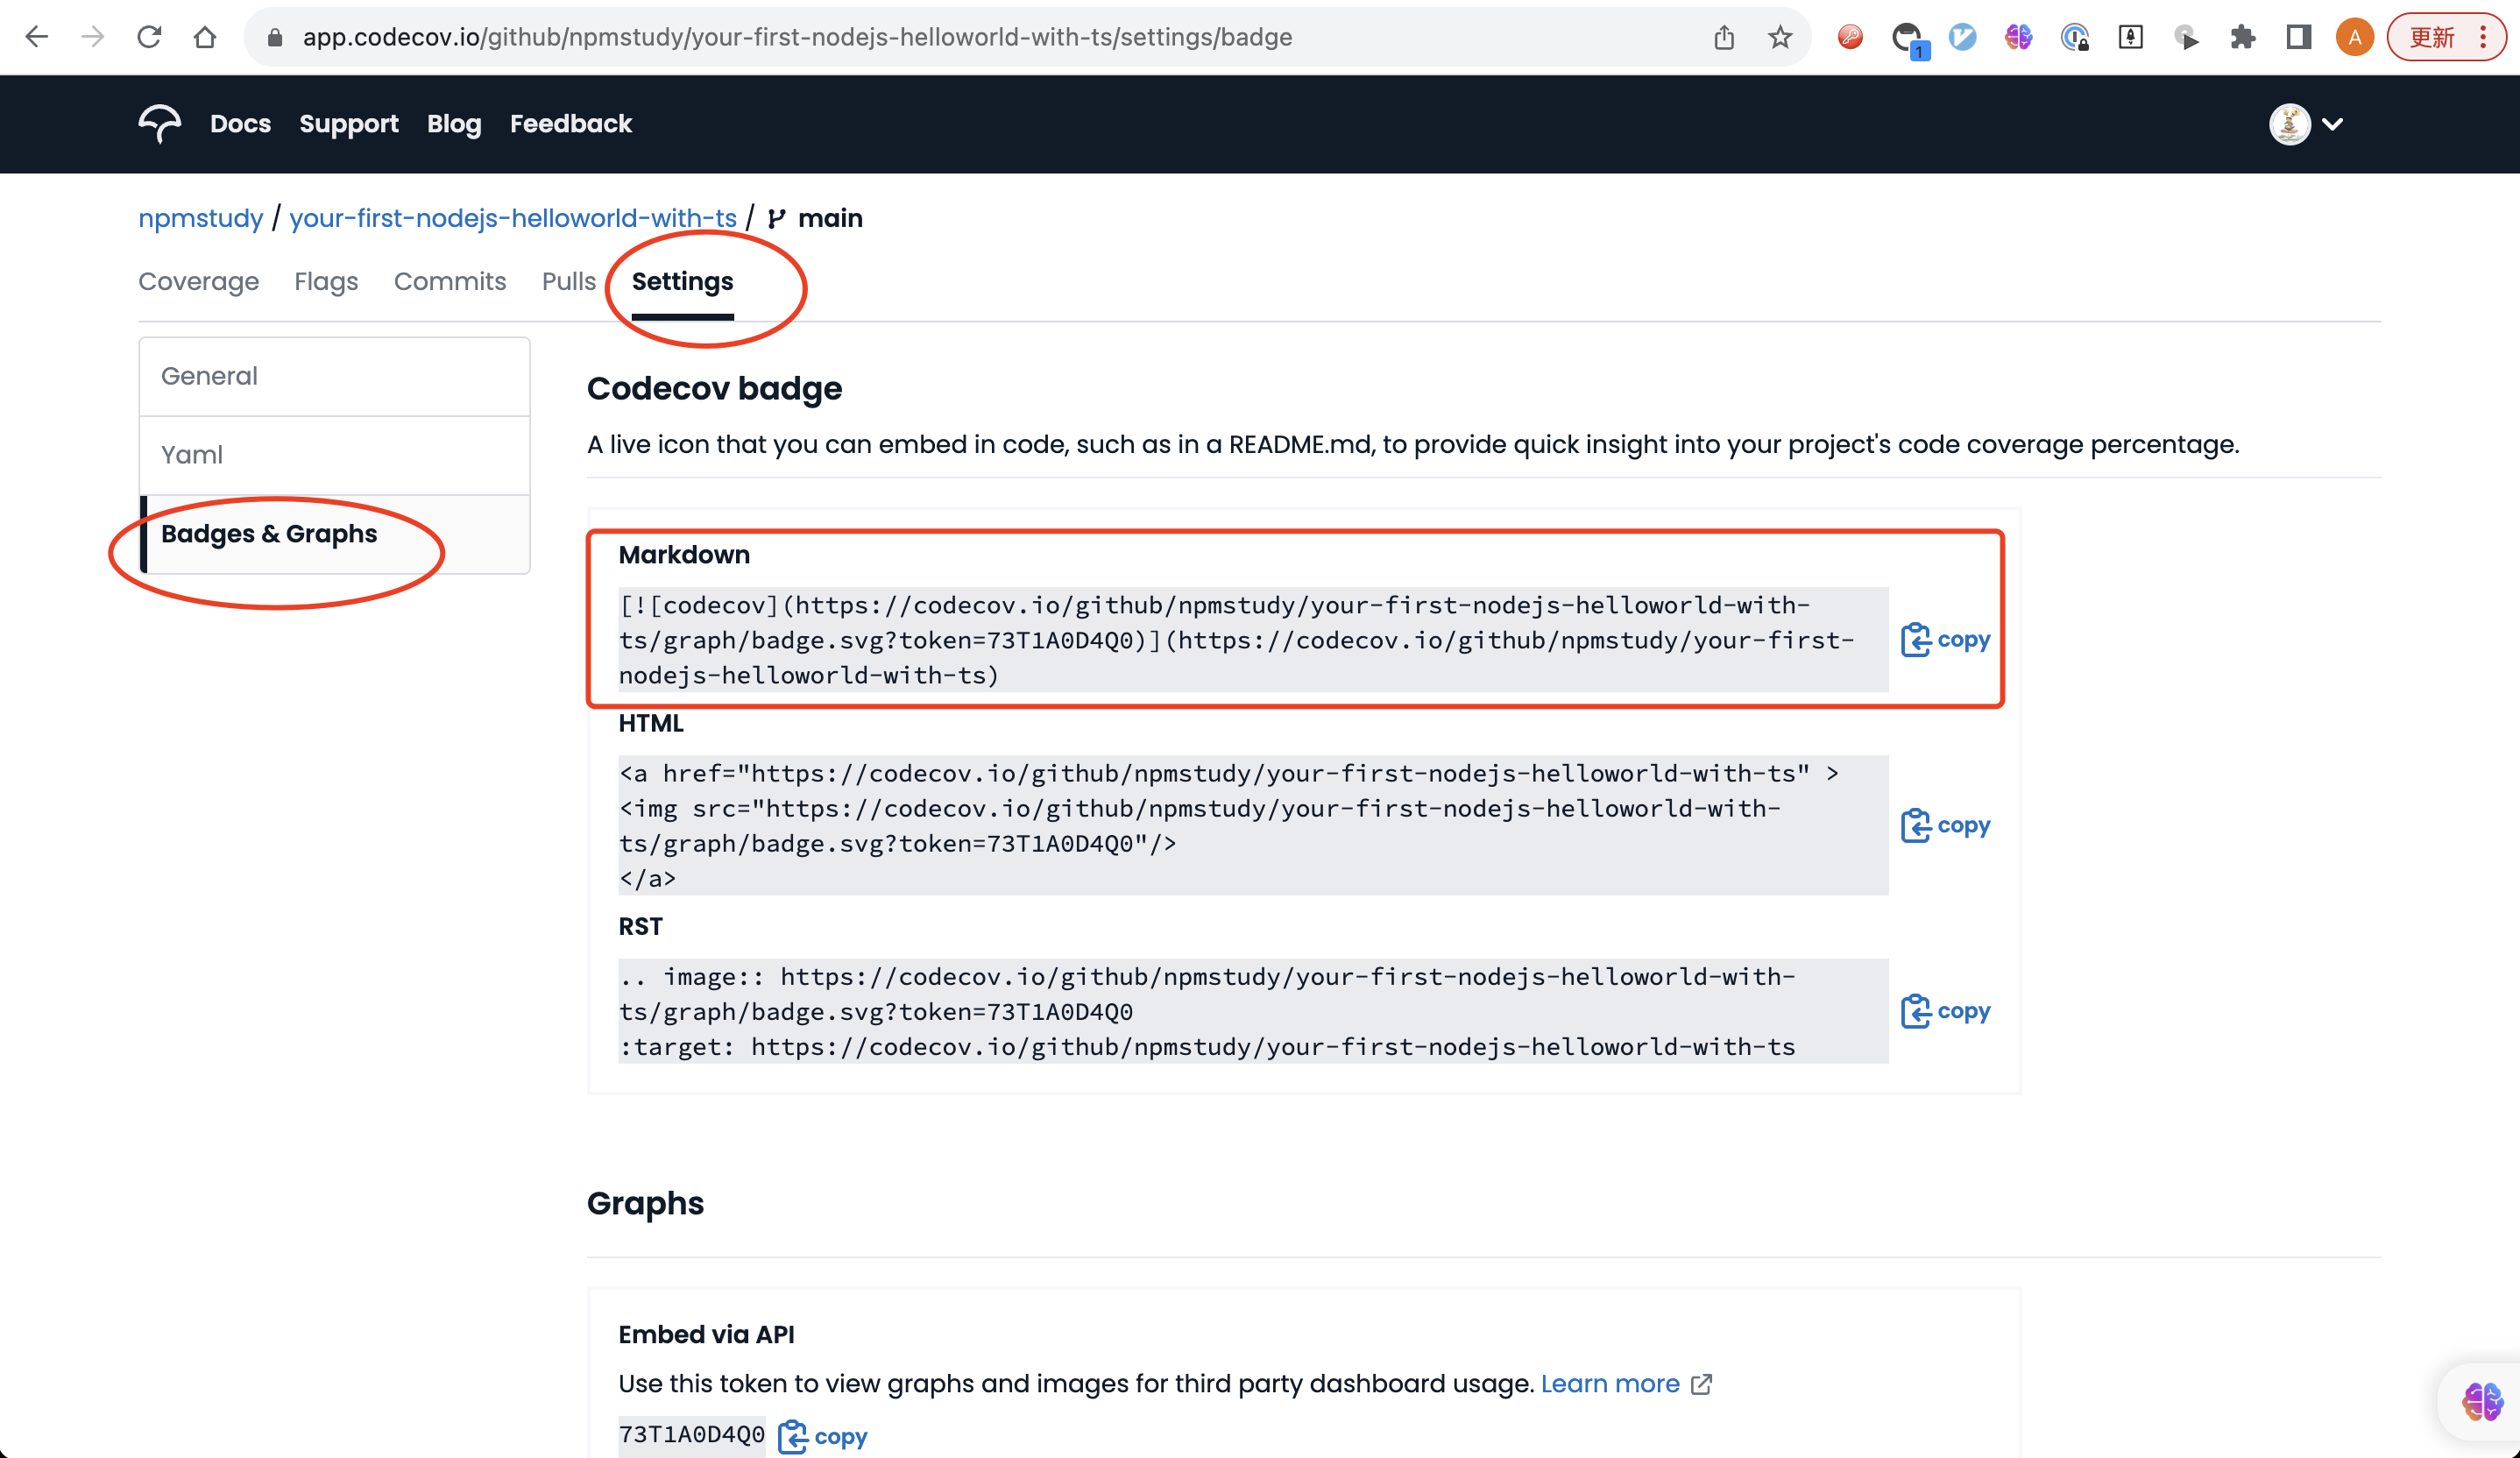Click the HTML badge code block
Viewport: 2520px width, 1458px height.
pos(1253,826)
